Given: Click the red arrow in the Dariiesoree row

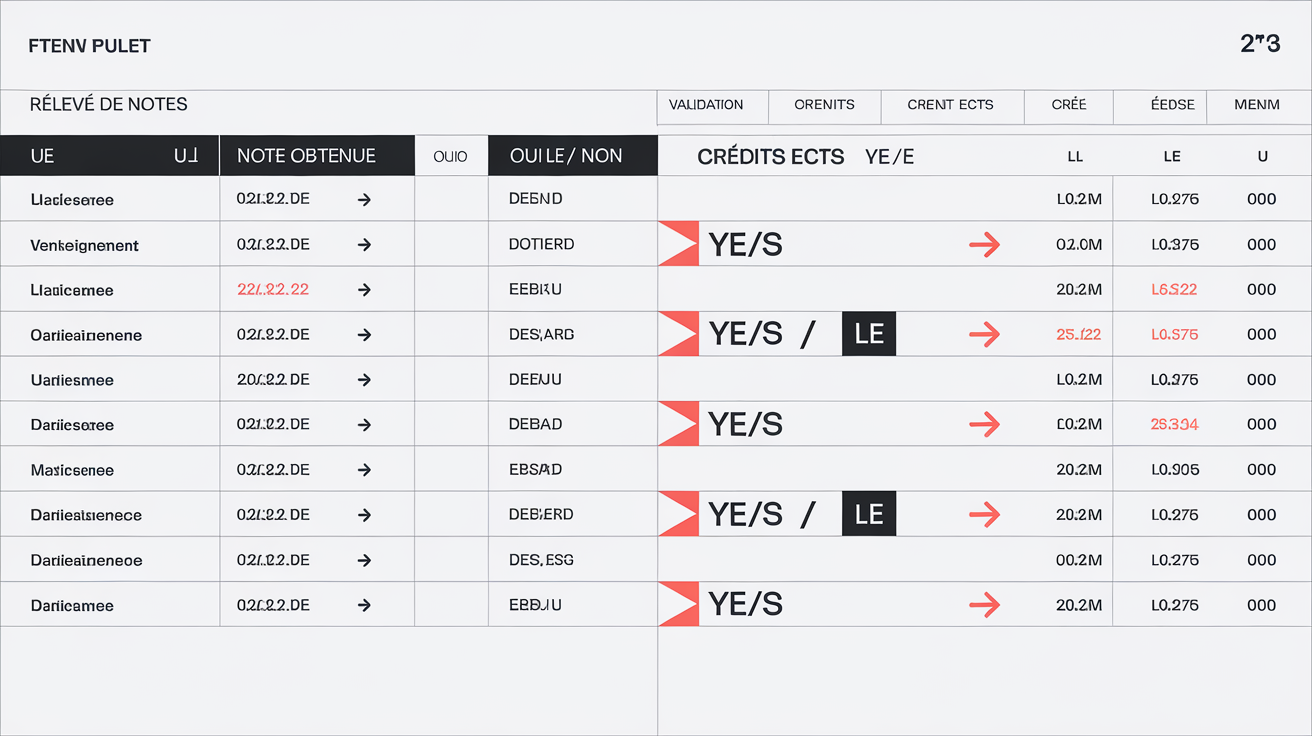Looking at the screenshot, I should 985,424.
